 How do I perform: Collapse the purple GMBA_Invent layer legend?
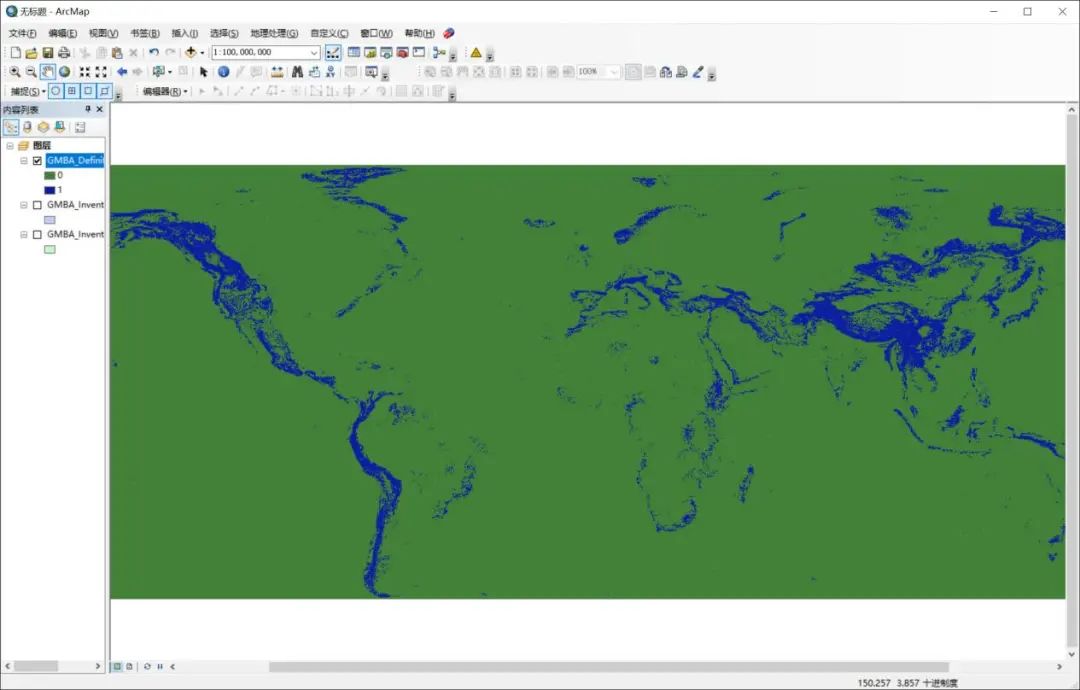(x=24, y=205)
